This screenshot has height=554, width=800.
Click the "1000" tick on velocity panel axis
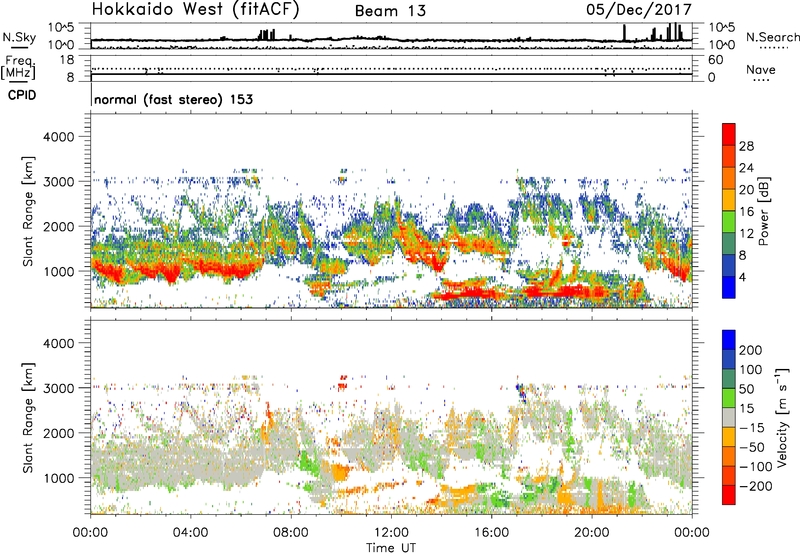(x=58, y=478)
